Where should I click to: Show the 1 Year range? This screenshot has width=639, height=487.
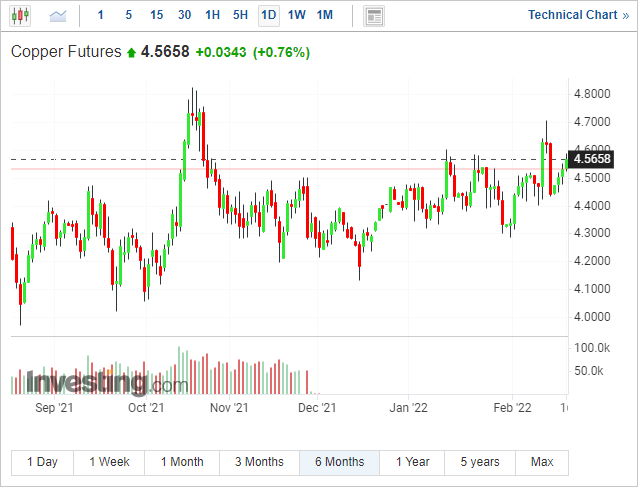click(x=412, y=462)
